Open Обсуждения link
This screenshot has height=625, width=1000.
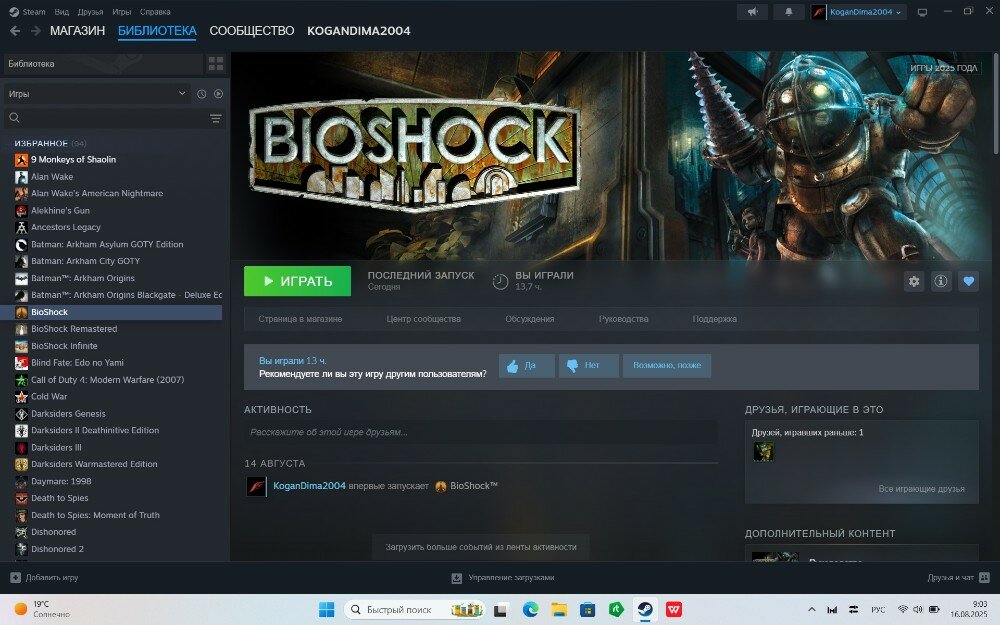[x=530, y=319]
